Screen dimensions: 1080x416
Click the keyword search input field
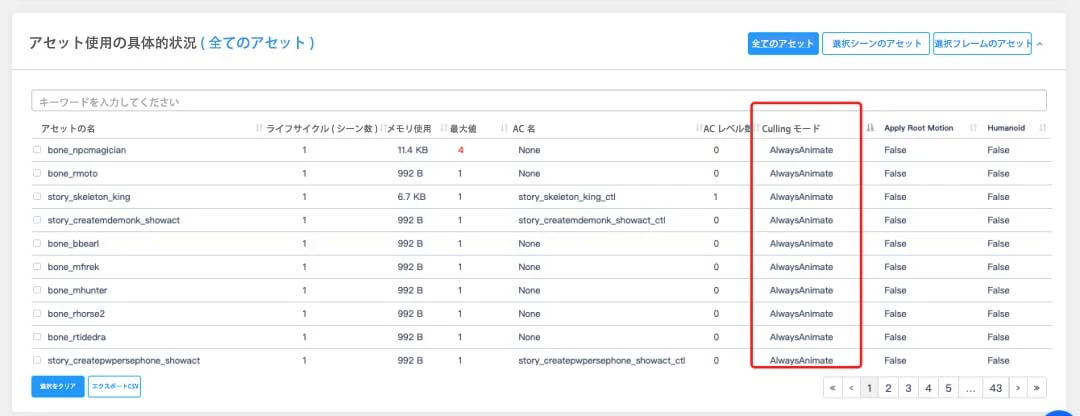pos(539,101)
